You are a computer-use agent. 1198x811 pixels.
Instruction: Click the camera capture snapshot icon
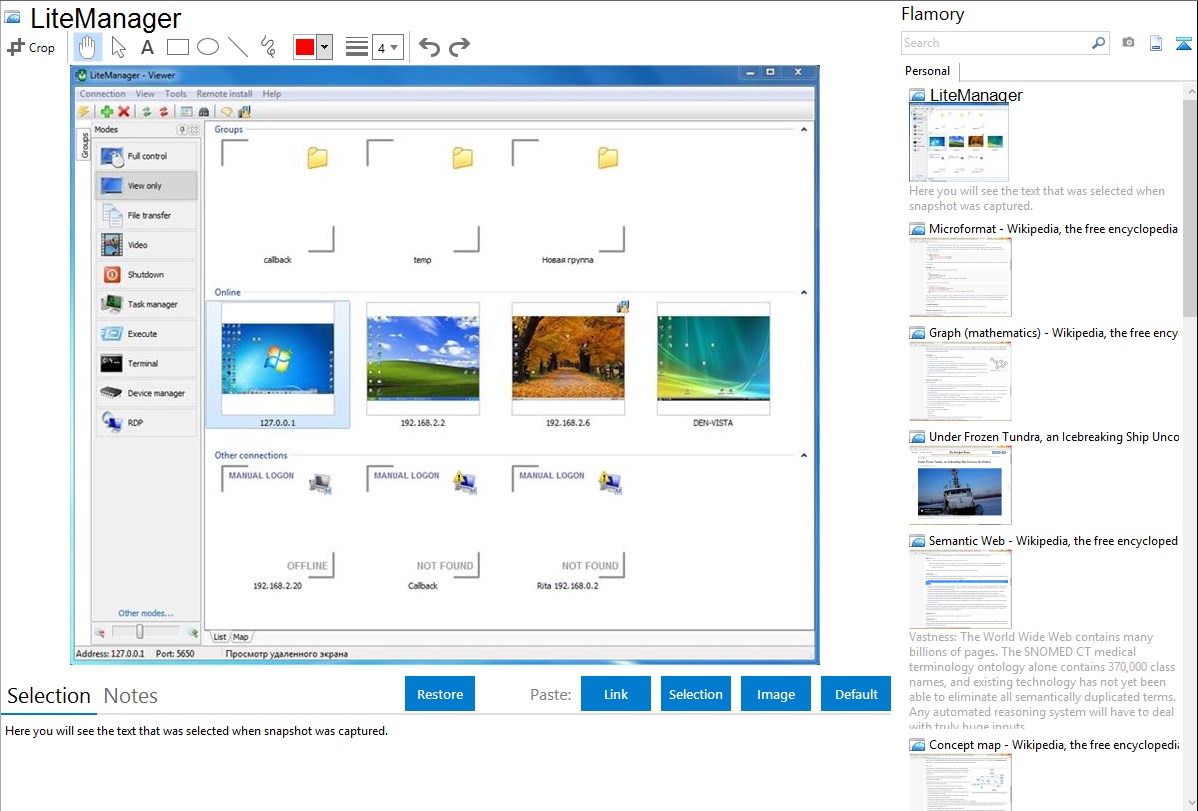[x=1128, y=43]
